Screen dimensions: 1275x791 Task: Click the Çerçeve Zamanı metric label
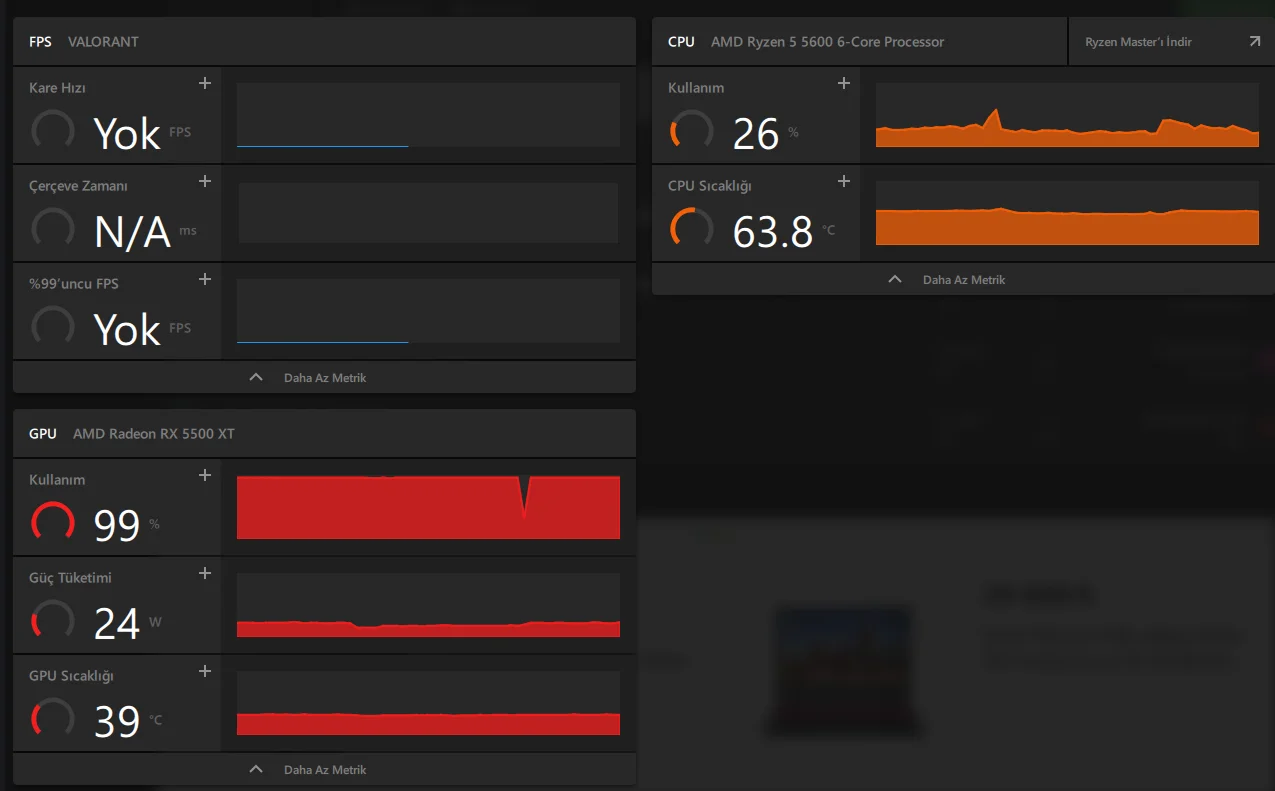pyautogui.click(x=78, y=186)
